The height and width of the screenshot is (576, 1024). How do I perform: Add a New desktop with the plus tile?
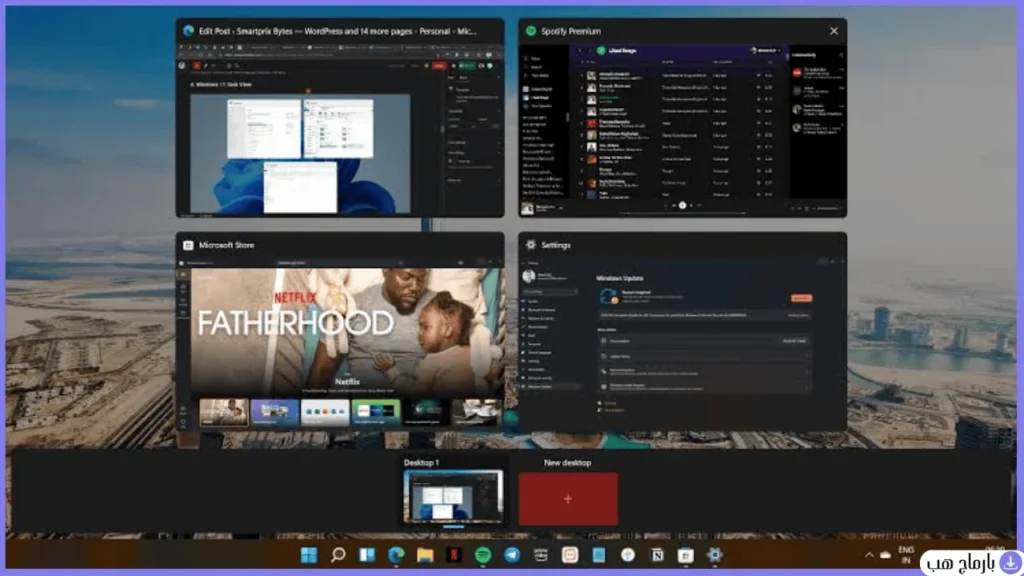pyautogui.click(x=568, y=499)
